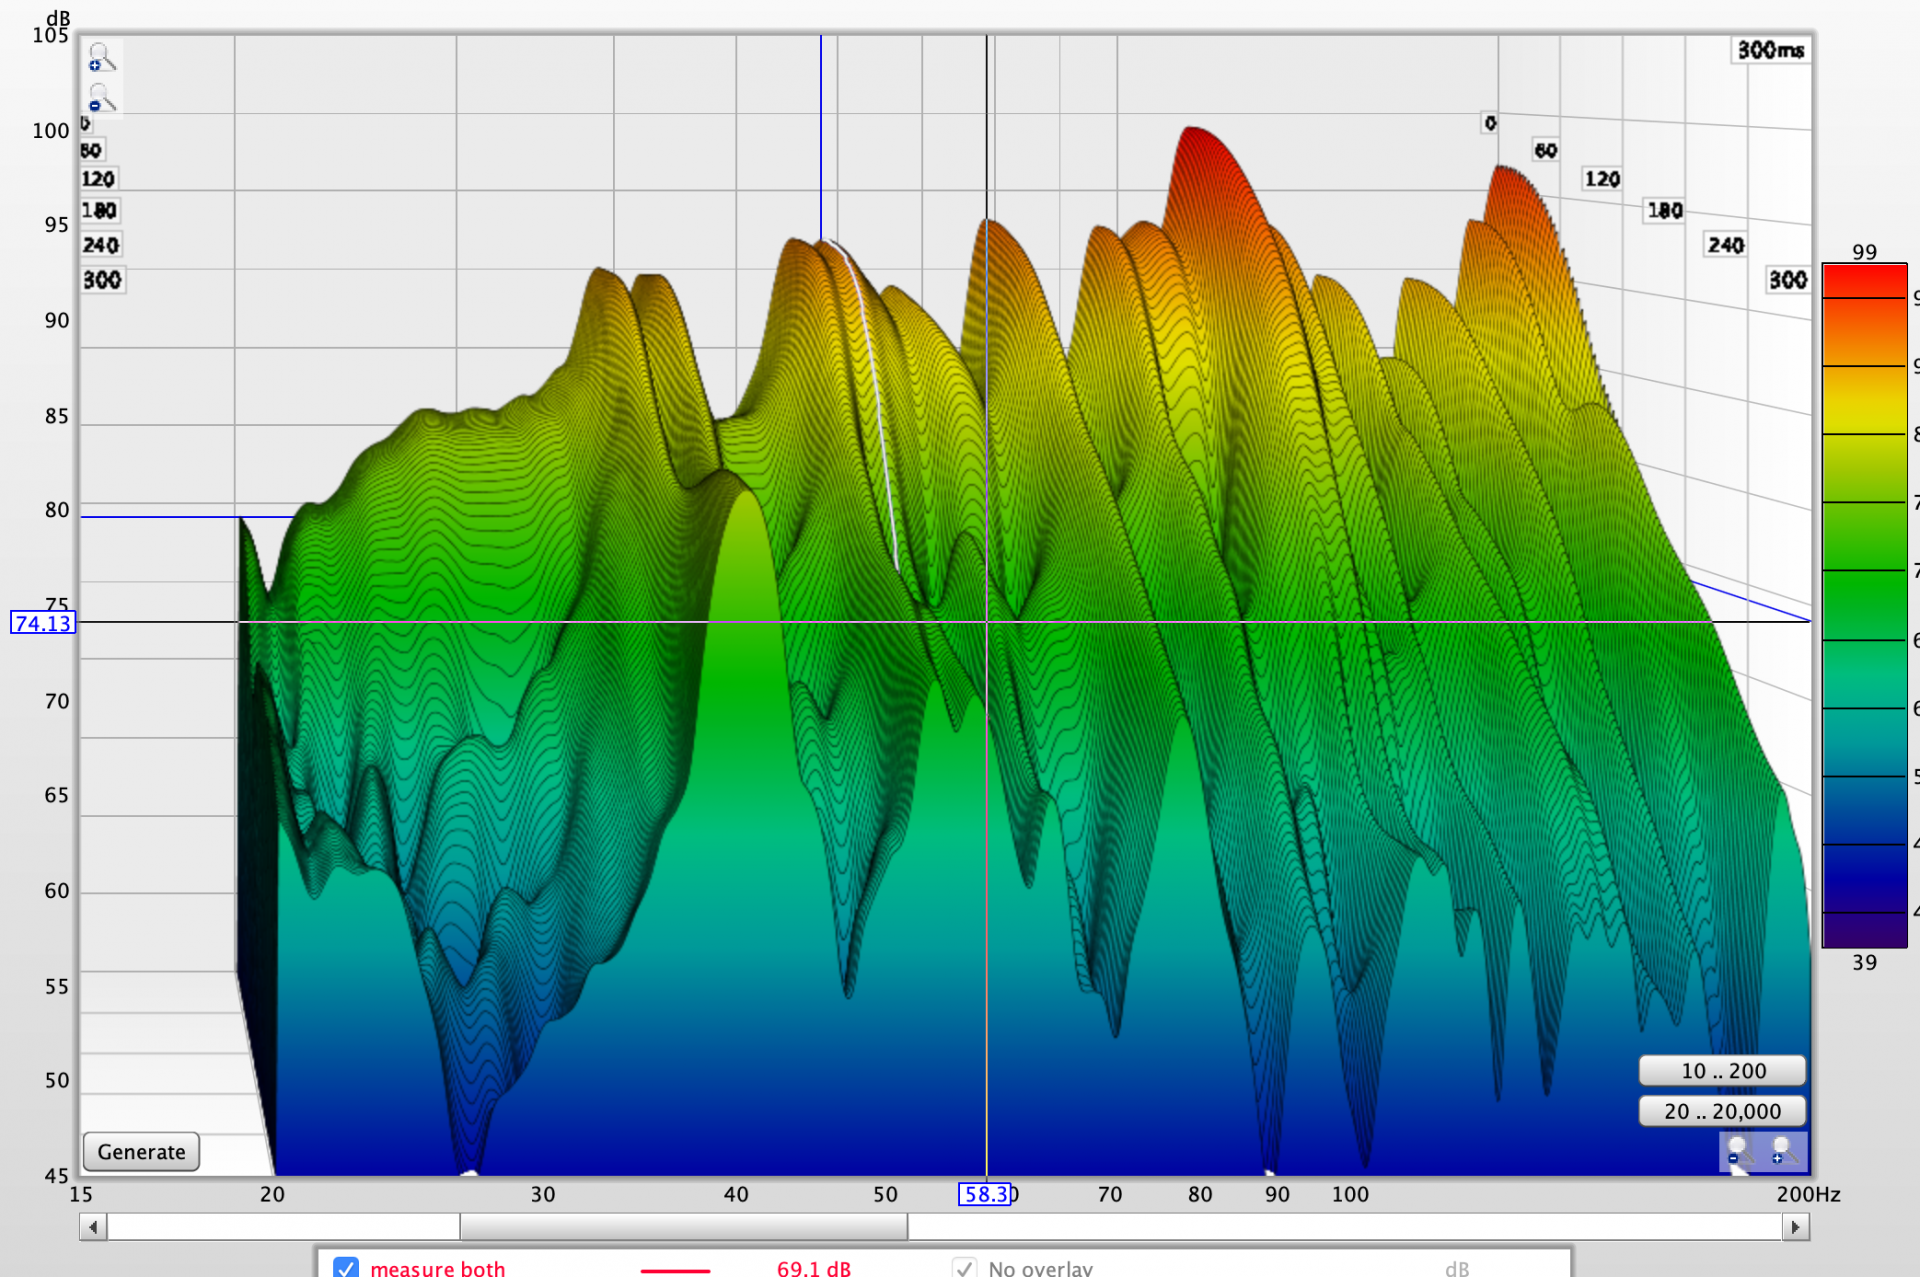
Task: Click the empty scrollbar track right of thumb
Action: pyautogui.click(x=1340, y=1226)
